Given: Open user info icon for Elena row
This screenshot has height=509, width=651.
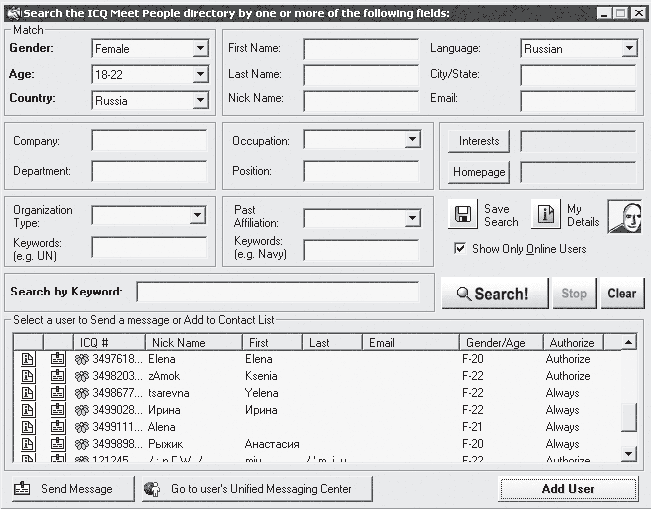Looking at the screenshot, I should (x=28, y=359).
